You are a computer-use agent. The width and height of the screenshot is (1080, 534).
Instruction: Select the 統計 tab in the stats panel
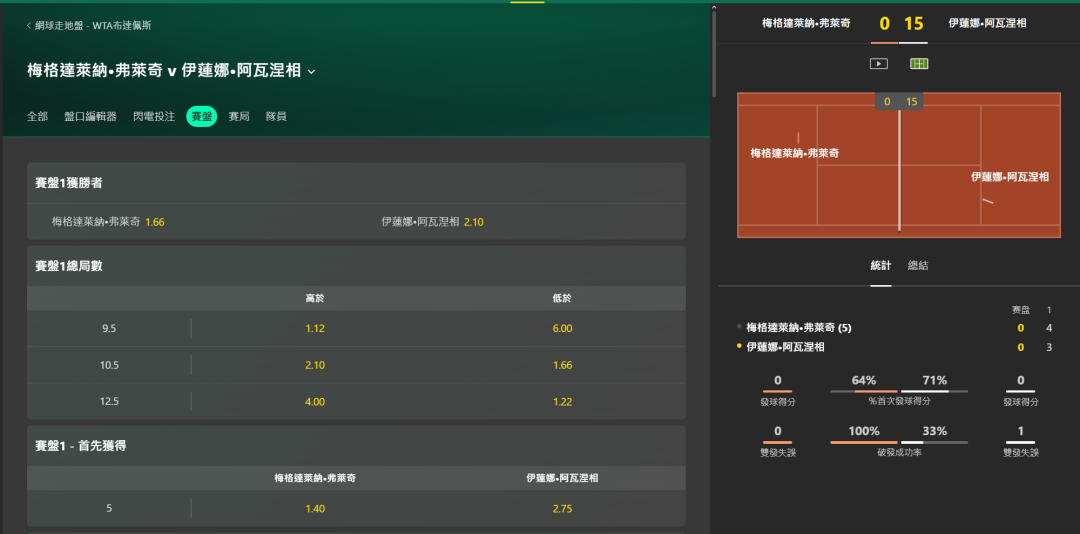[881, 265]
